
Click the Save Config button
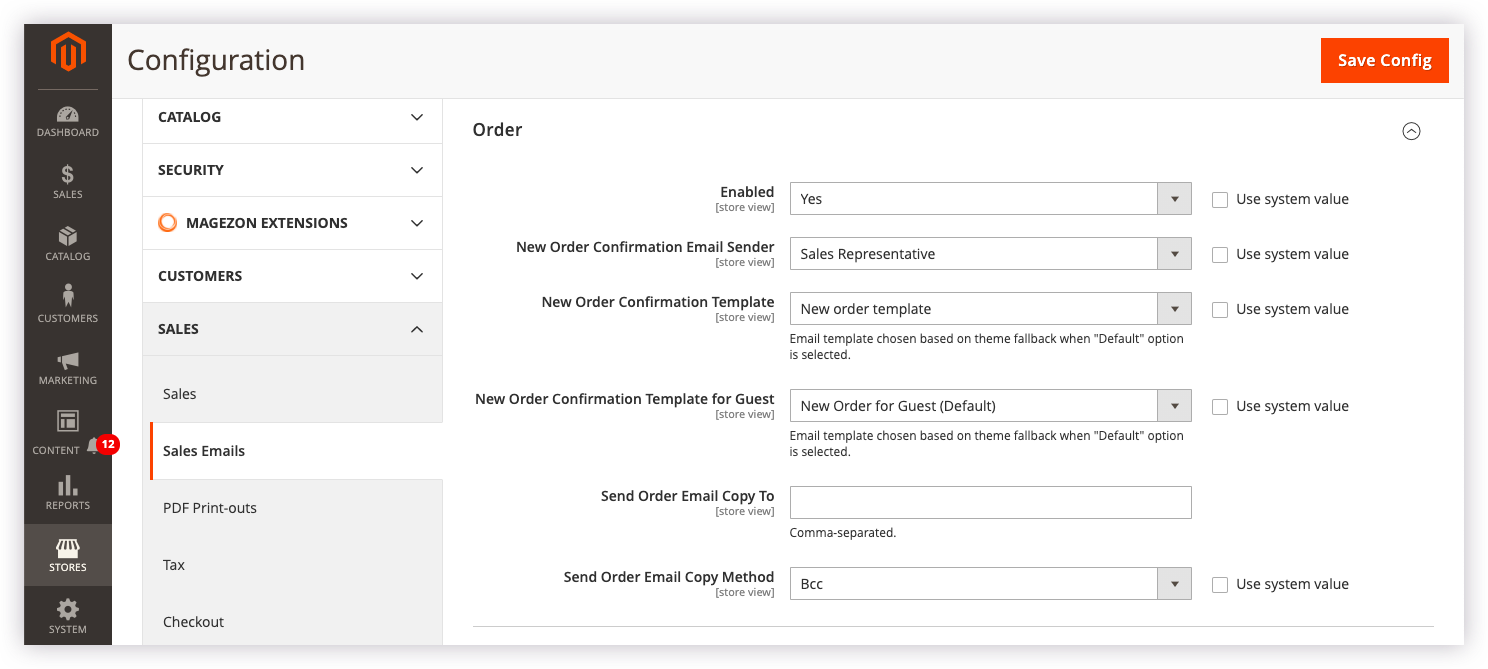pos(1384,60)
